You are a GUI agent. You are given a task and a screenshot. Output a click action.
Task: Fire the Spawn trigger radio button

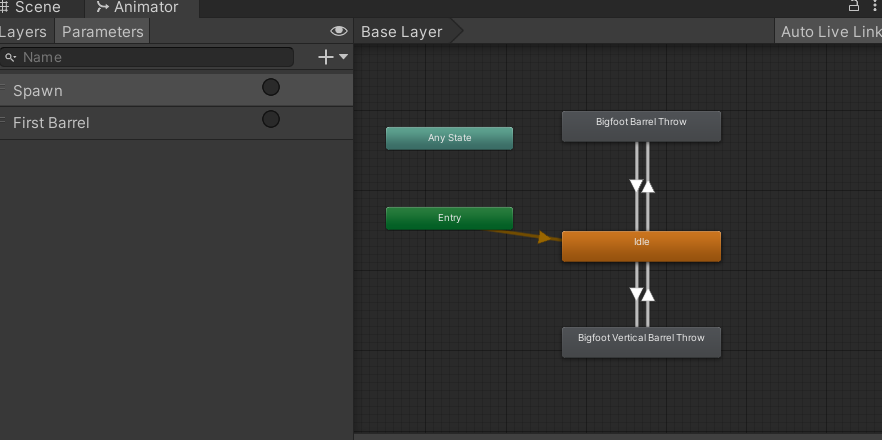(x=271, y=87)
